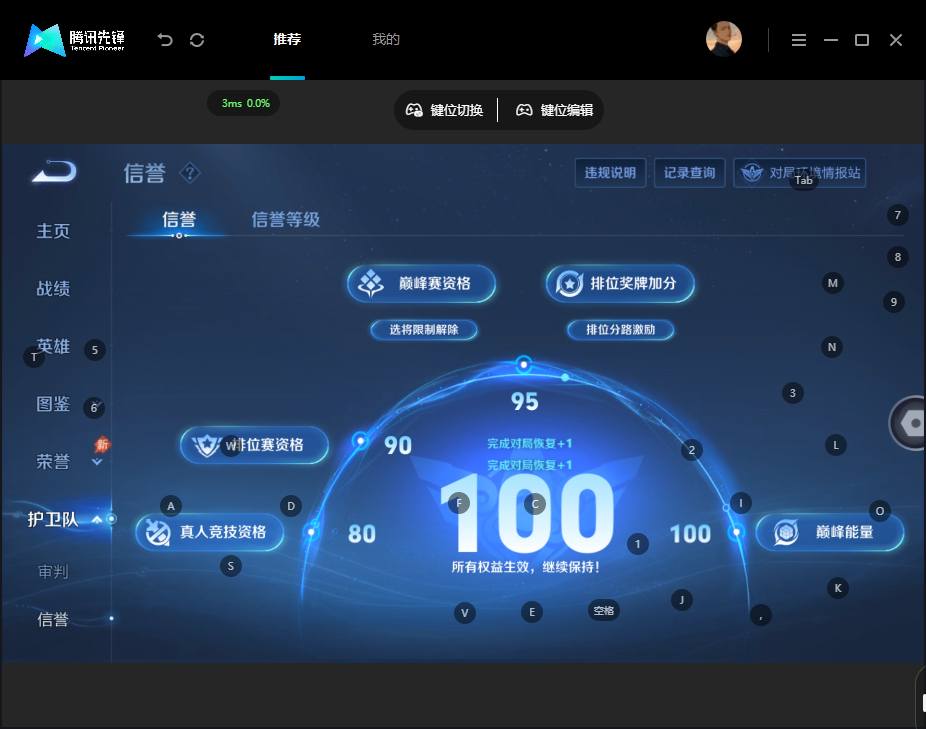926x729 pixels.
Task: Go to 战绩 in the sidebar
Action: click(x=53, y=288)
